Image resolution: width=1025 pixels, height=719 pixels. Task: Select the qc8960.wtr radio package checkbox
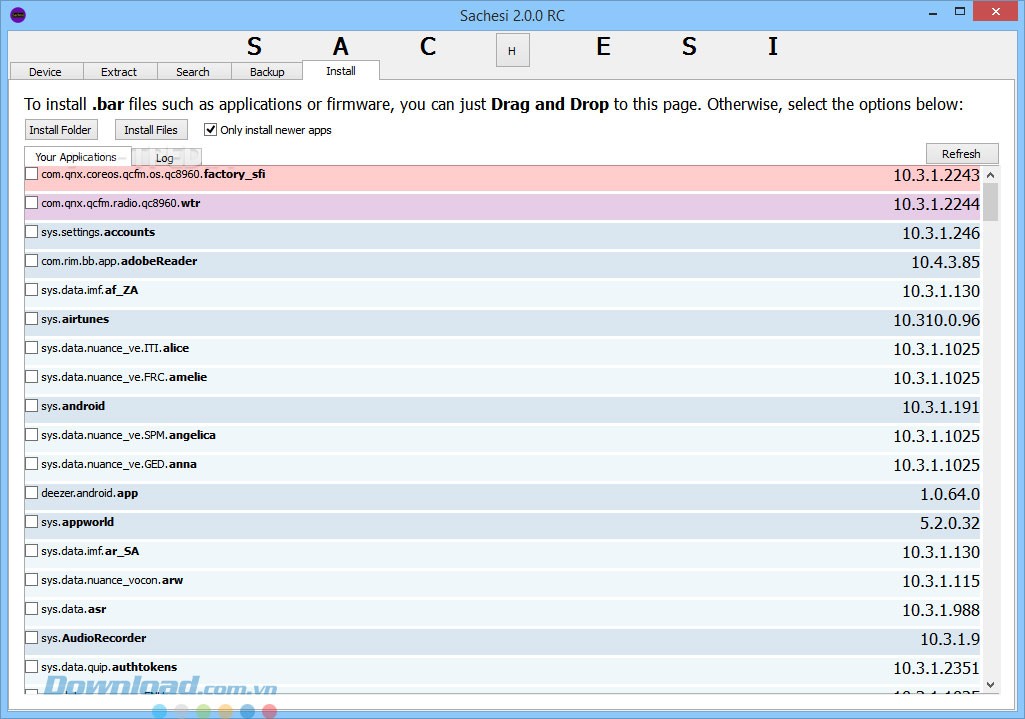(x=32, y=203)
